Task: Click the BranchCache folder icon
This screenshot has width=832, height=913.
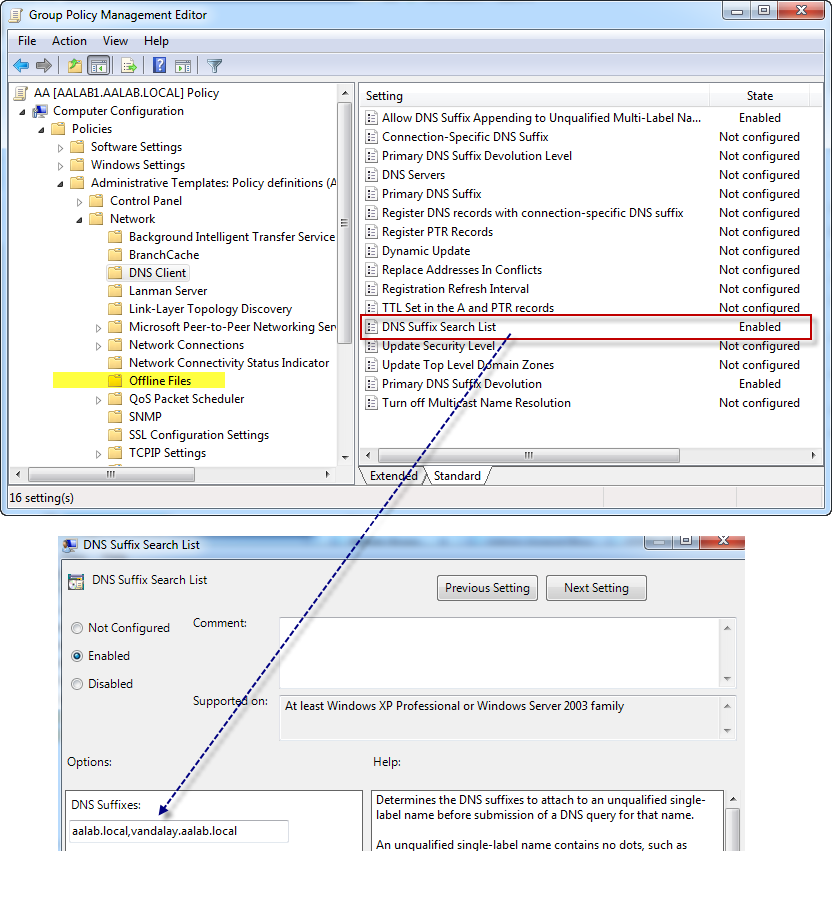Action: point(115,254)
